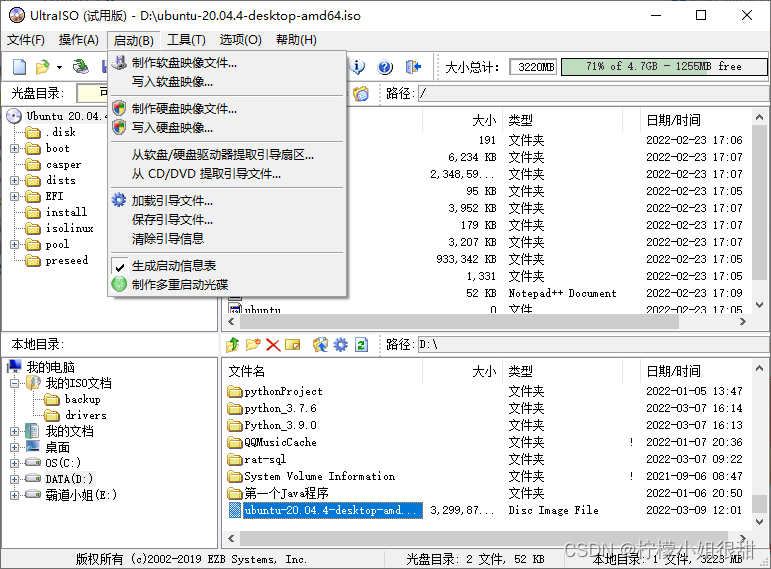Screen dimensions: 771x569
Task: Select the pythonProject folder row
Action: (487, 391)
